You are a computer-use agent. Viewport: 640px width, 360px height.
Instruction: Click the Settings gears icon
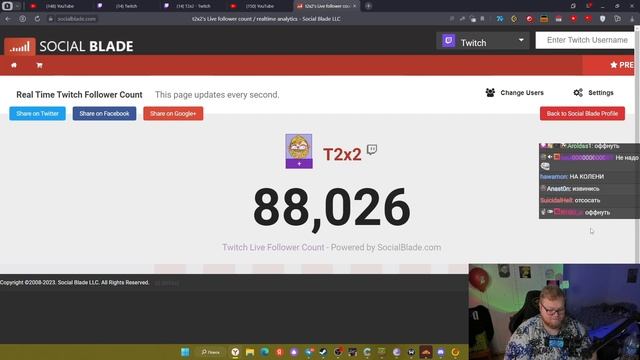pyautogui.click(x=578, y=93)
